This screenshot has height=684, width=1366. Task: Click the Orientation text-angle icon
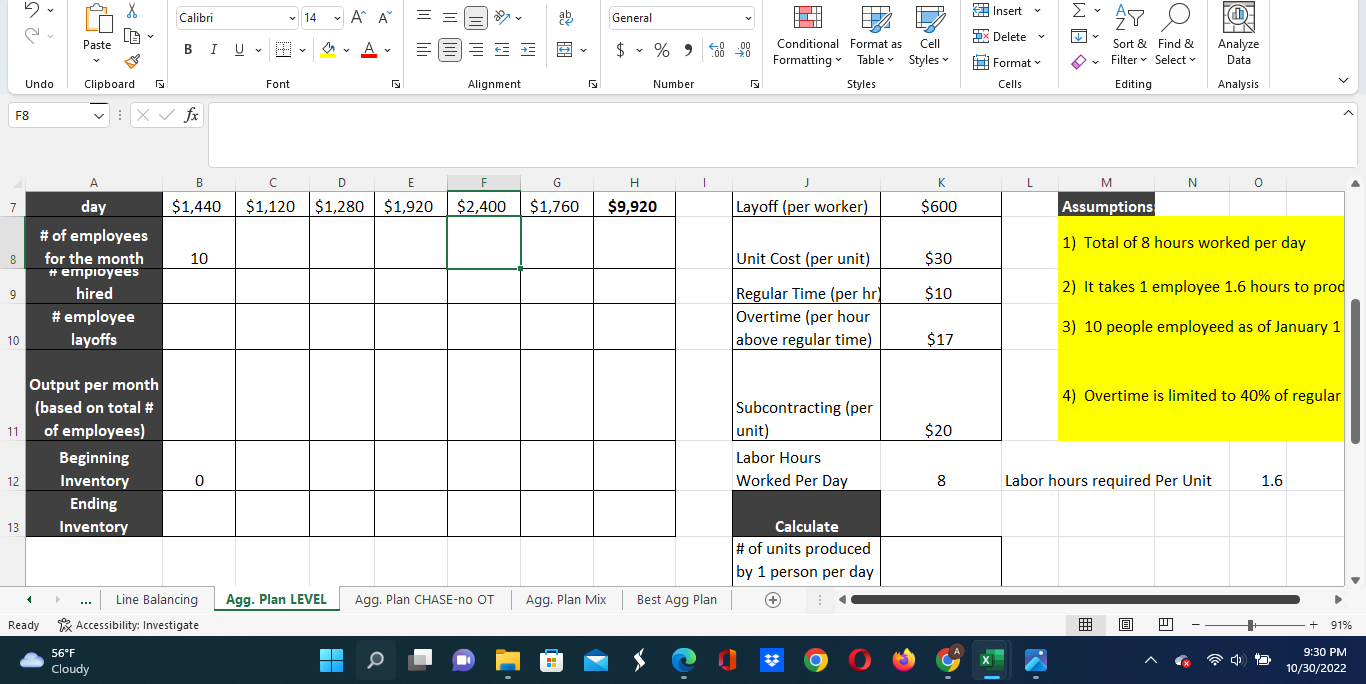[500, 19]
